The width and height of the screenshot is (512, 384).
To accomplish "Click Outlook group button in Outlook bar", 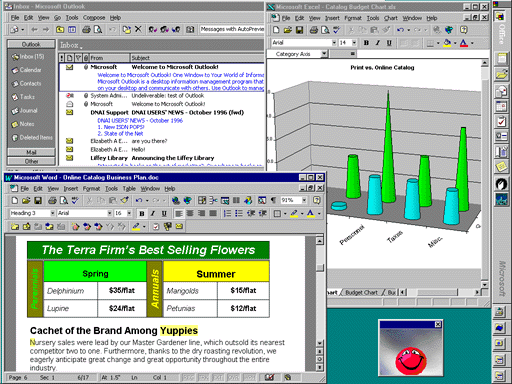I will tap(31, 44).
